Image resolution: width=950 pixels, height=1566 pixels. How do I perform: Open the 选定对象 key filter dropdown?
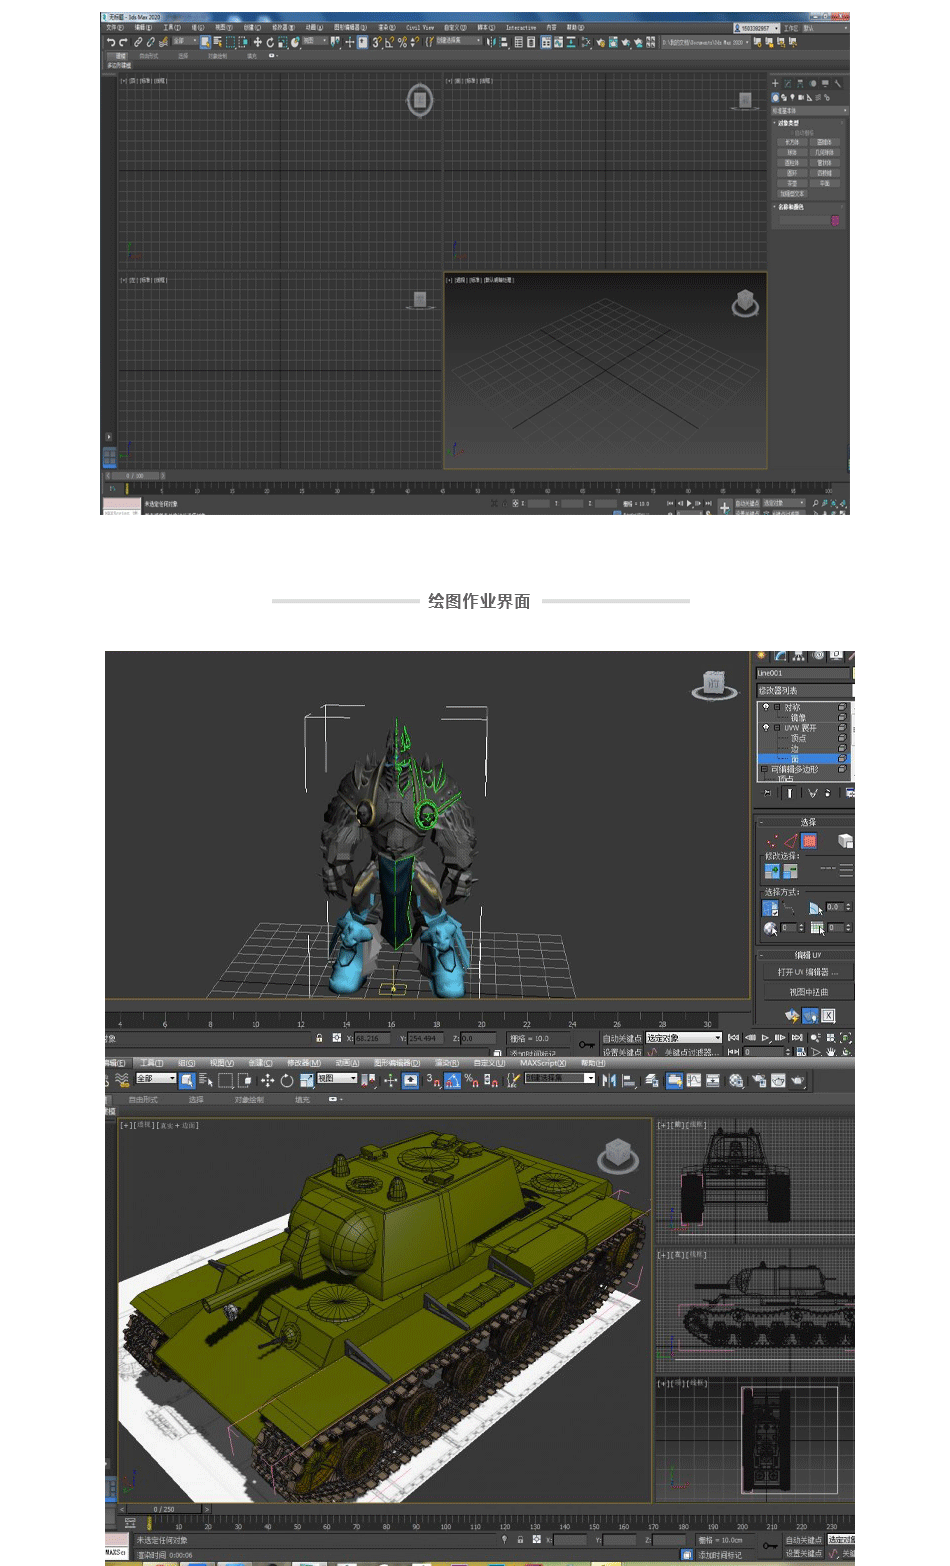(x=684, y=1038)
